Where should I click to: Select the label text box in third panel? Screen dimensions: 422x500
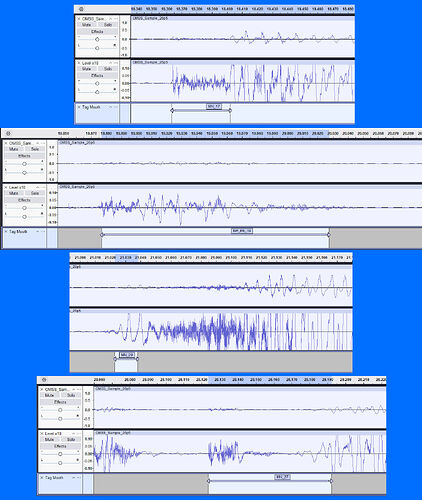click(127, 355)
